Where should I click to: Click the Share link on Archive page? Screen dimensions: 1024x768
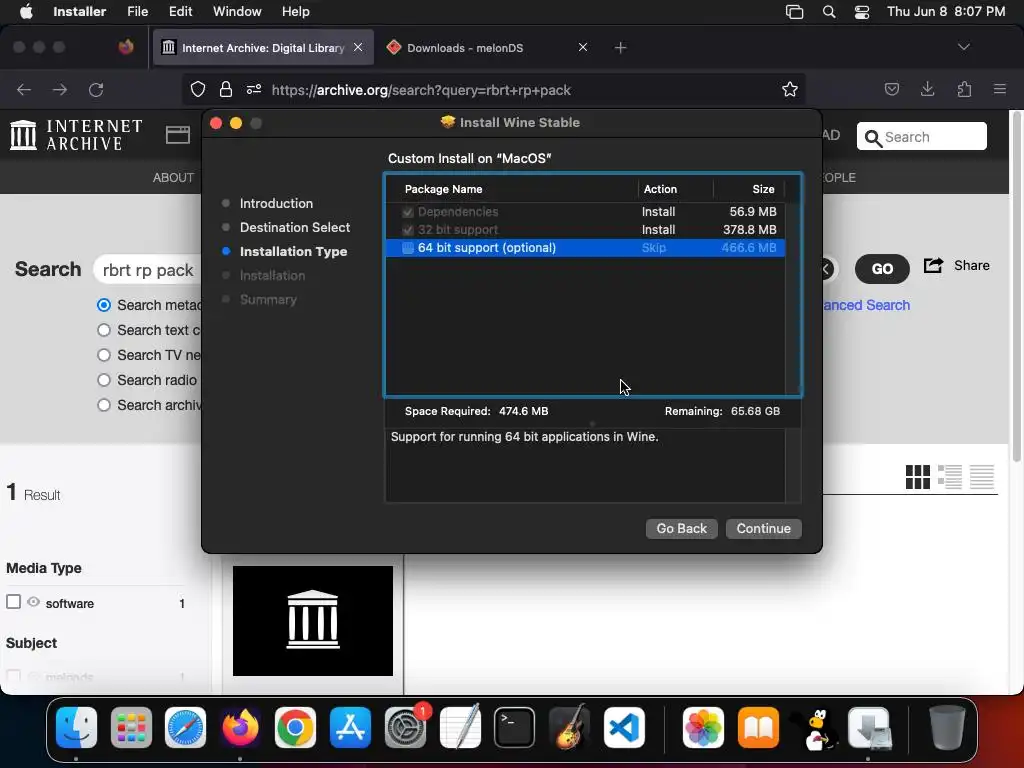click(x=957, y=265)
